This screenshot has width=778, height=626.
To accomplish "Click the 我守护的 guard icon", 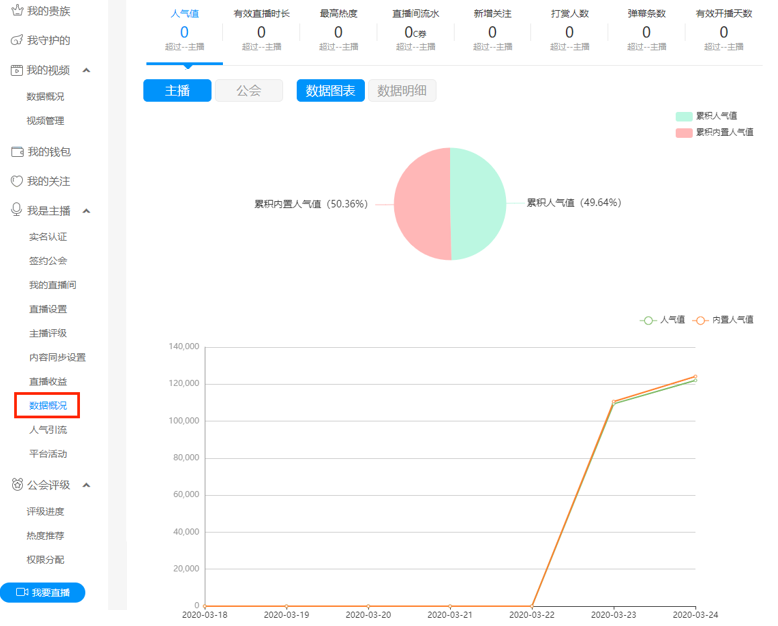I will coord(17,40).
